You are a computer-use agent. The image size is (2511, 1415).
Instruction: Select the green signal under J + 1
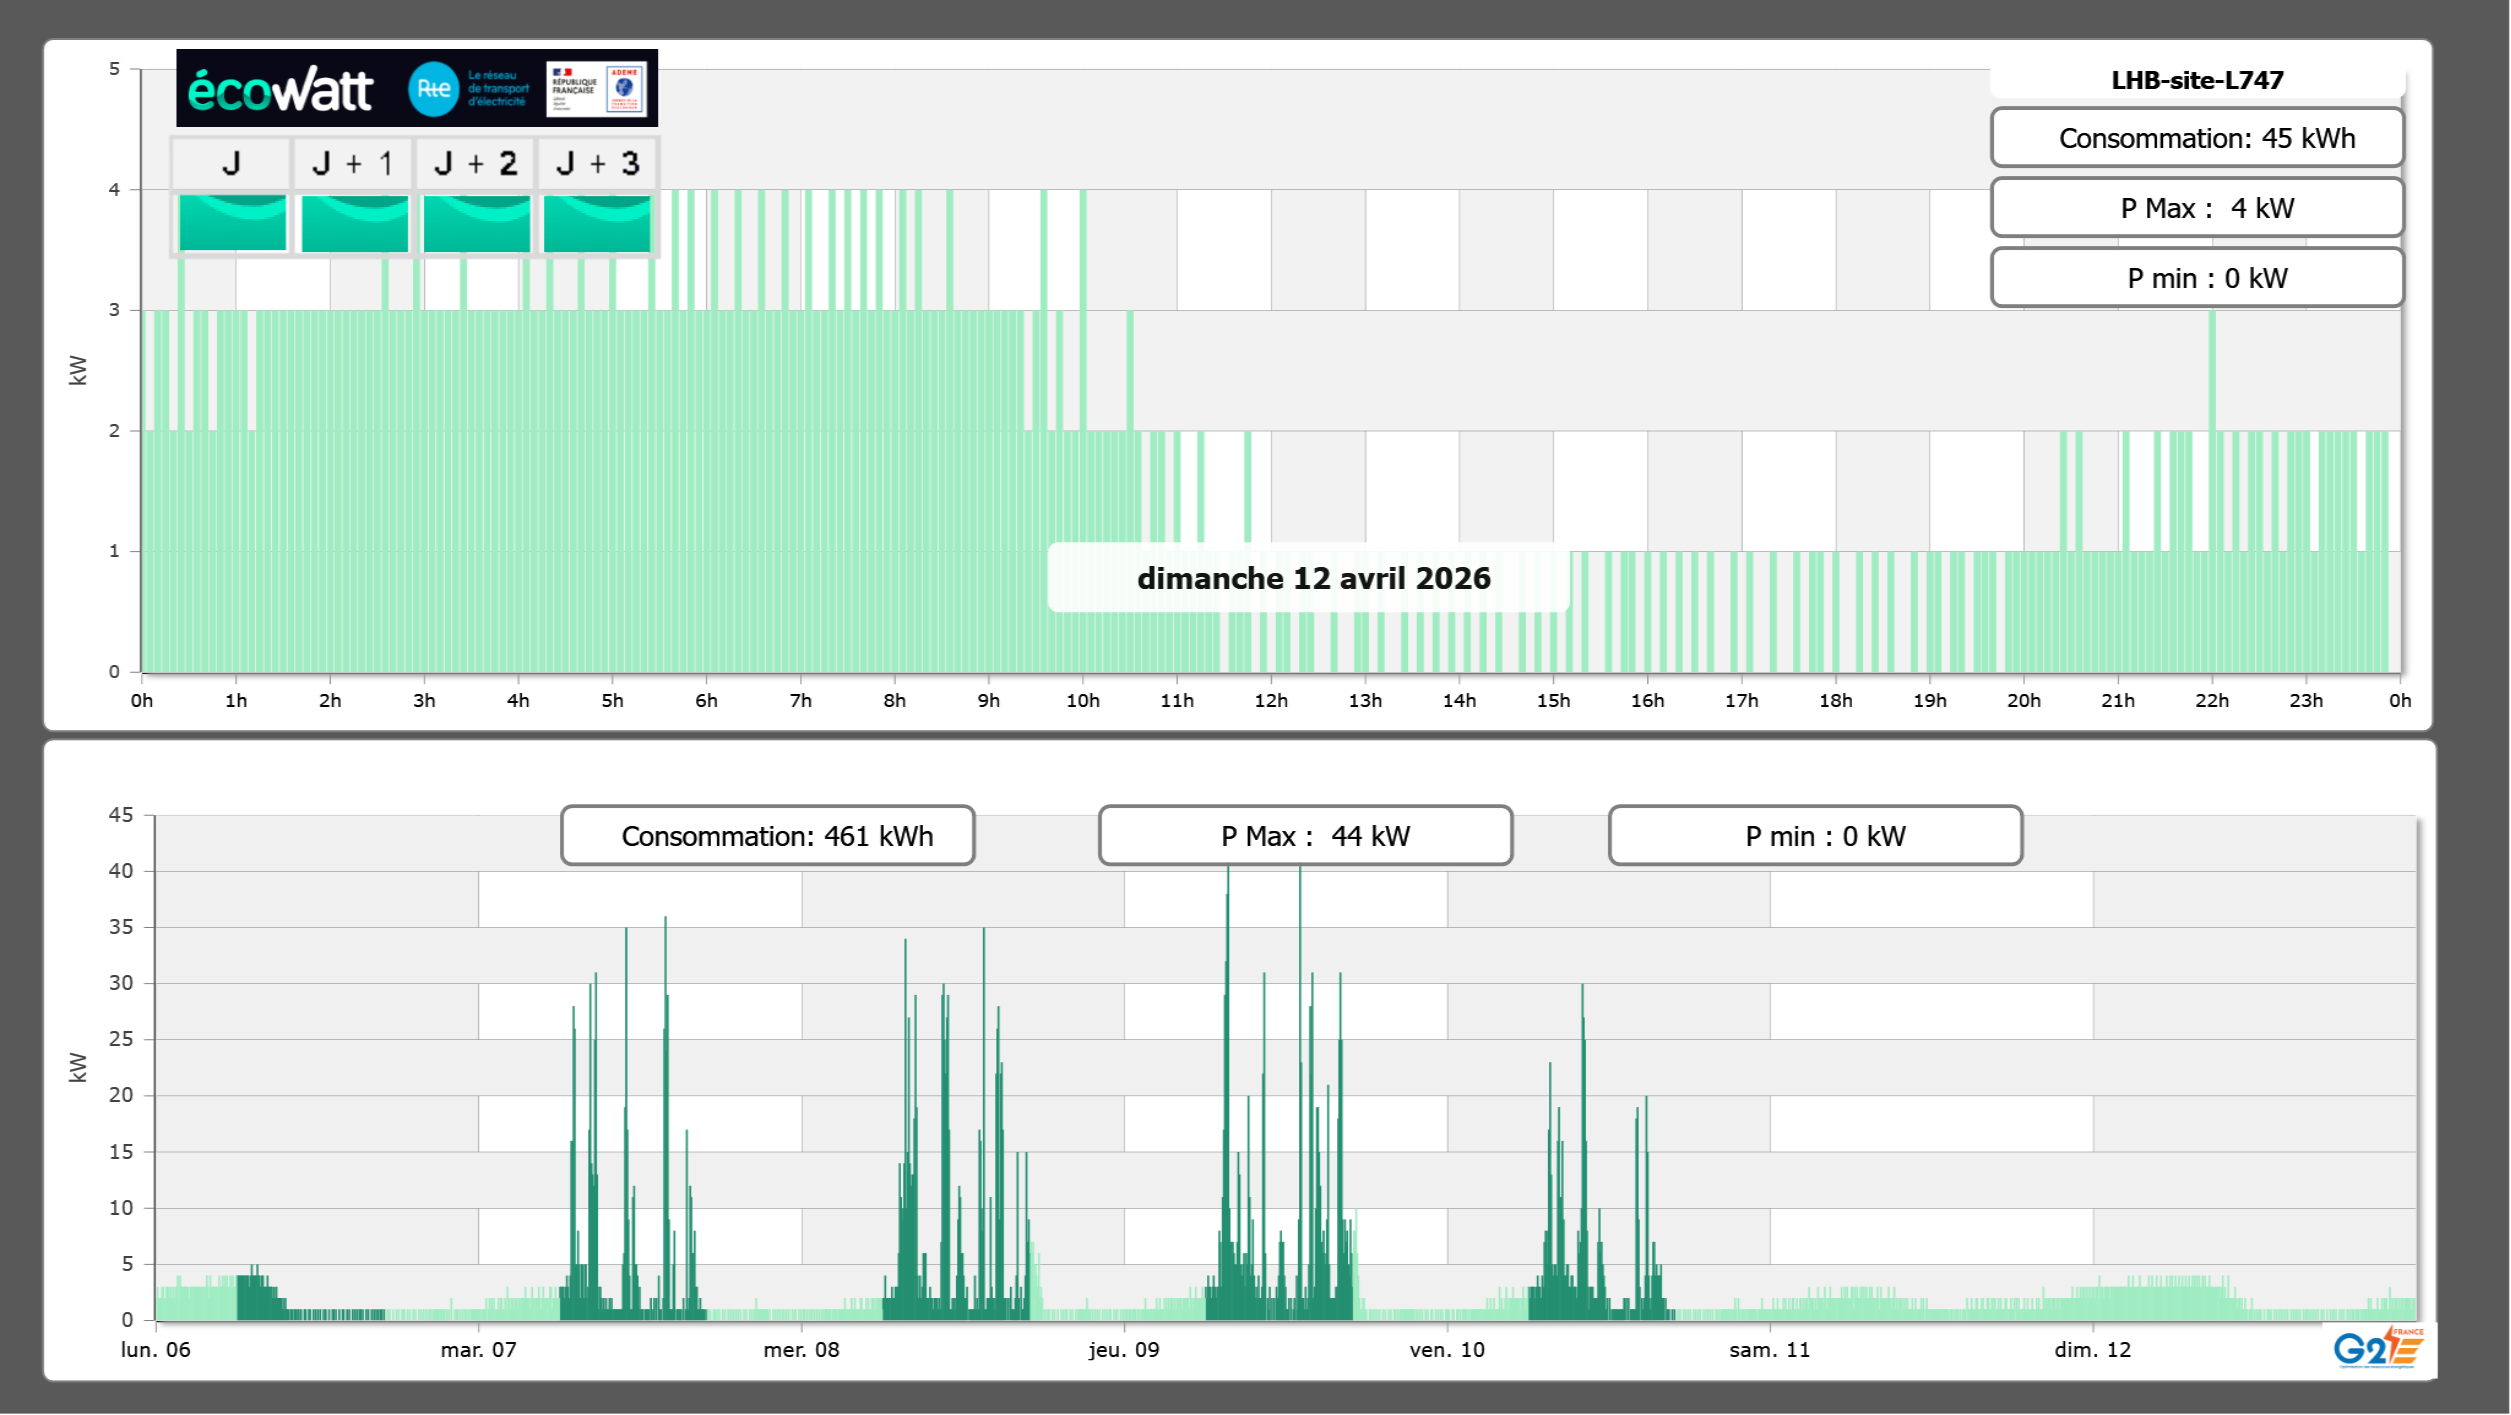354,223
